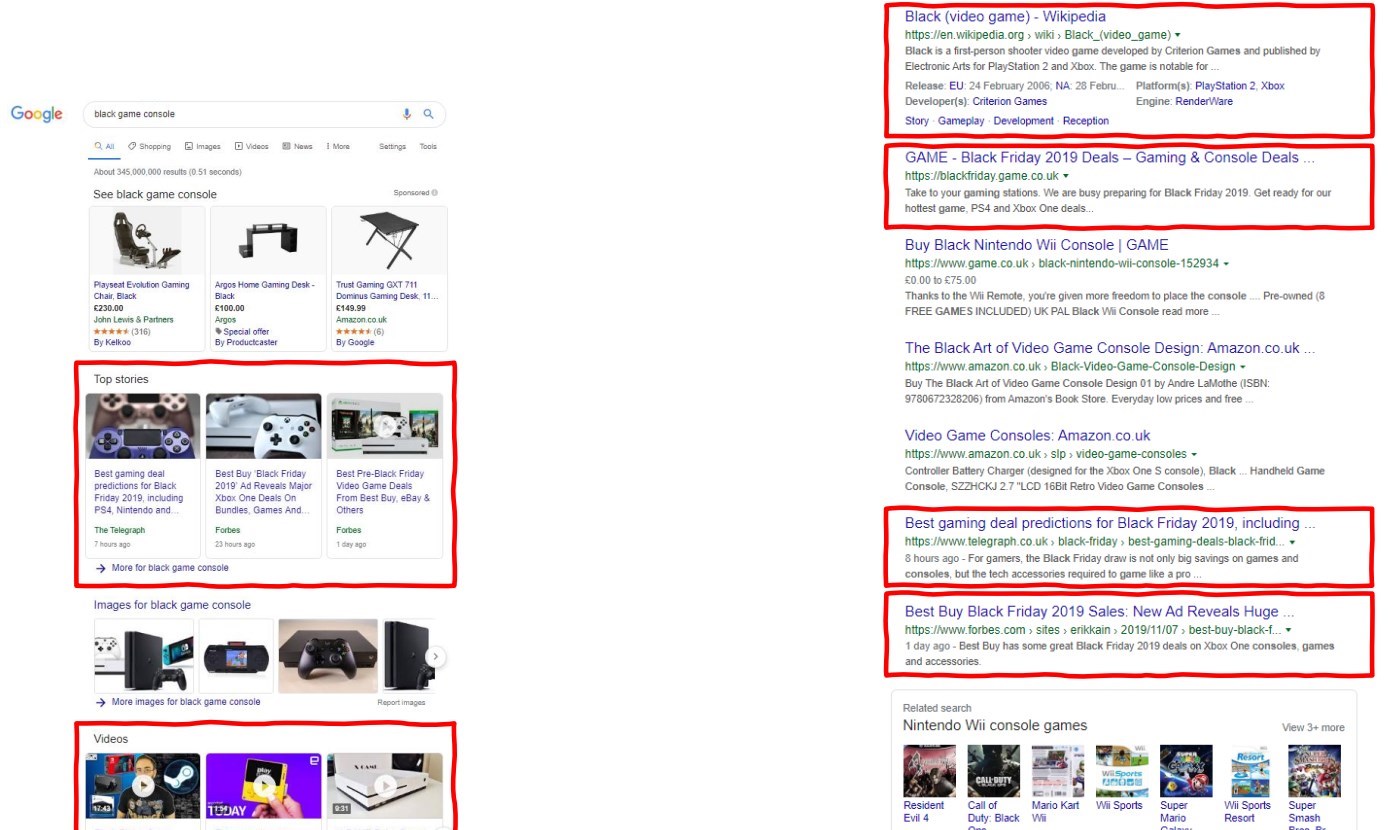Click the Playseat gaming chair product image
The image size is (1391, 830).
[147, 241]
